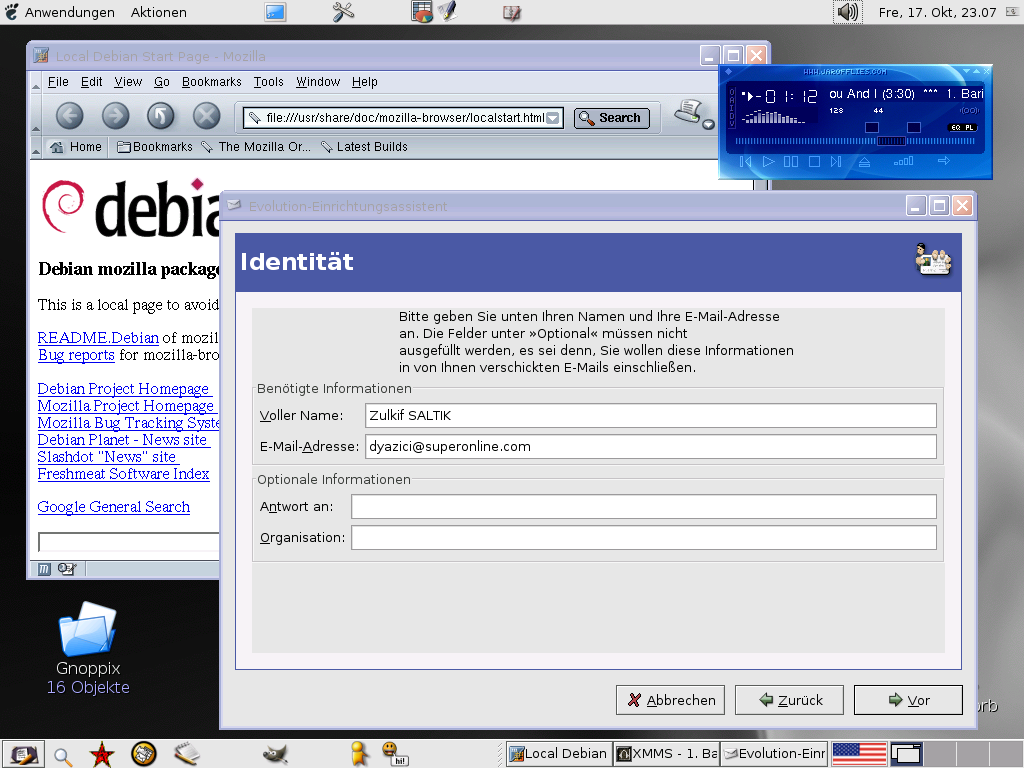Follow the README.Debian link
The width and height of the screenshot is (1024, 768).
click(x=98, y=338)
